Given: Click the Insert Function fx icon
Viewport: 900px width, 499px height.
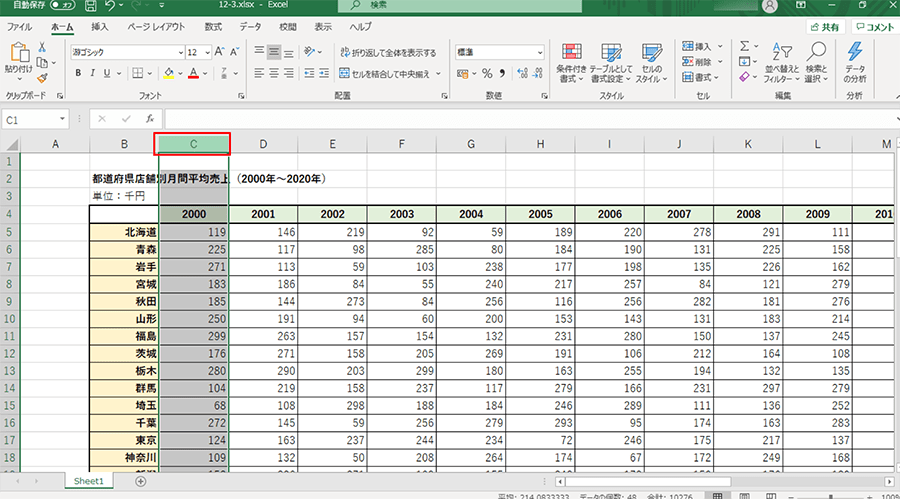Looking at the screenshot, I should [x=150, y=119].
